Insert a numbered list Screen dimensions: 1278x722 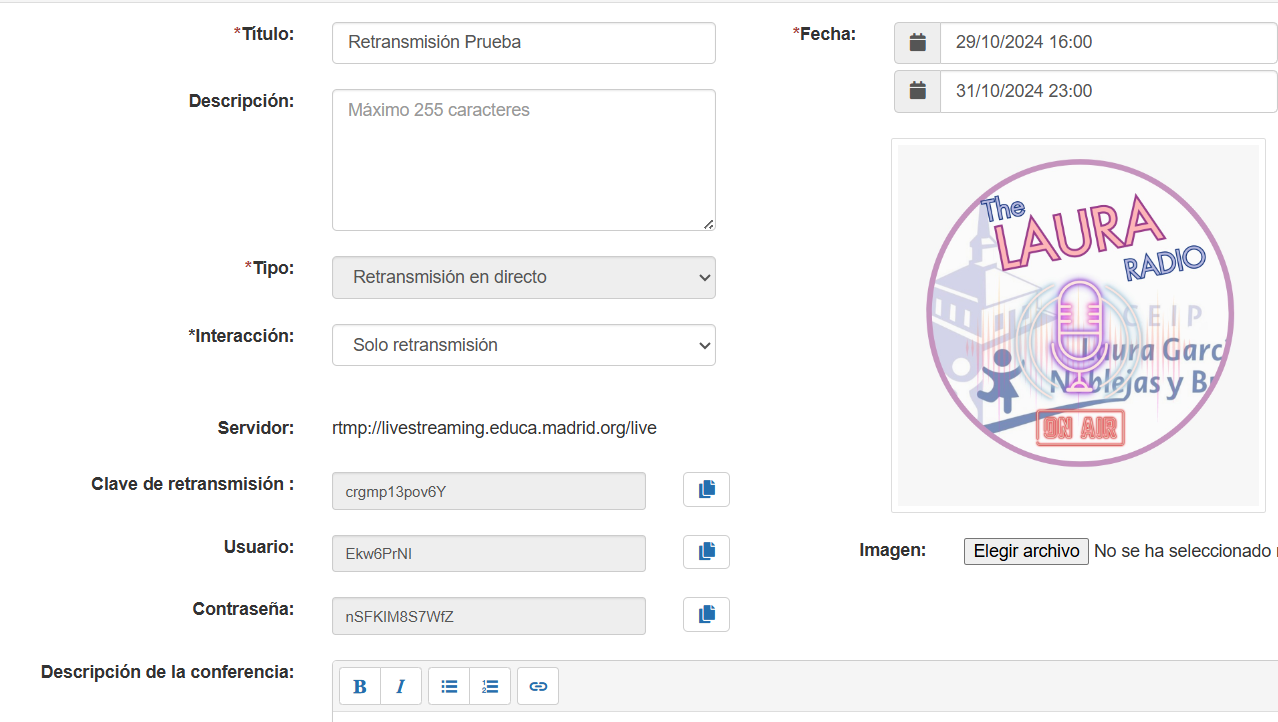490,686
